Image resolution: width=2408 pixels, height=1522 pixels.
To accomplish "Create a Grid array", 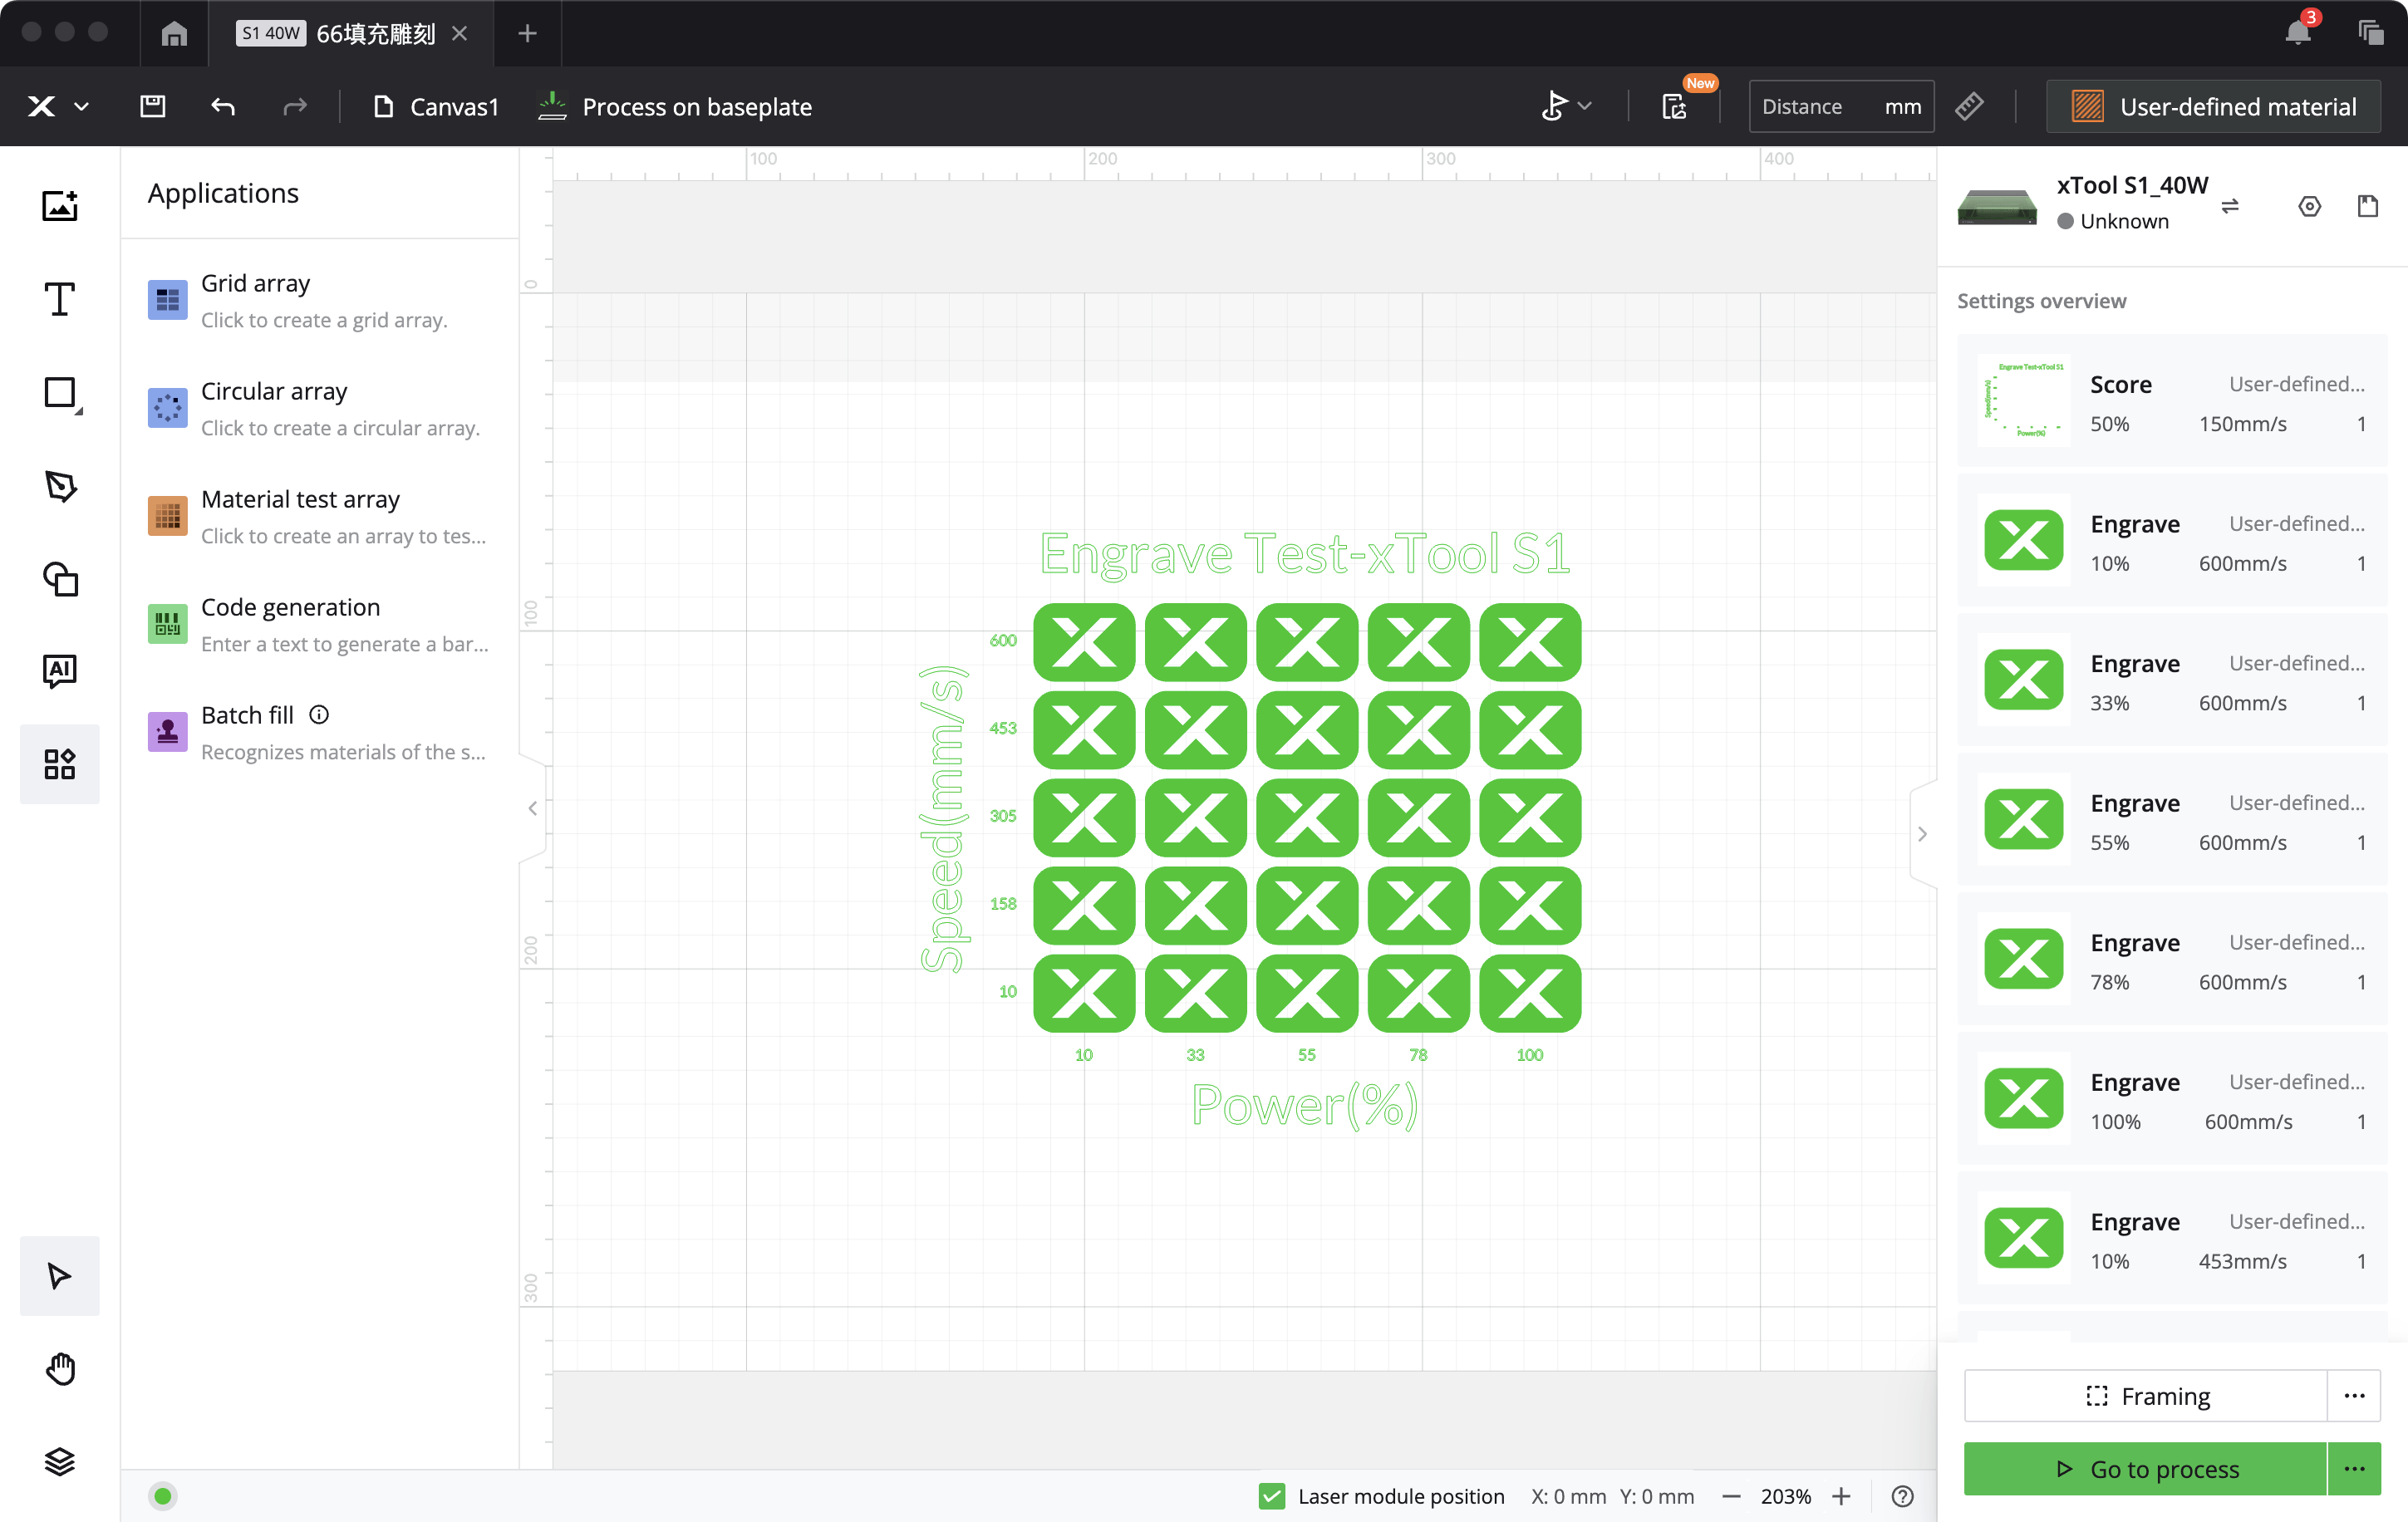I will (x=319, y=300).
